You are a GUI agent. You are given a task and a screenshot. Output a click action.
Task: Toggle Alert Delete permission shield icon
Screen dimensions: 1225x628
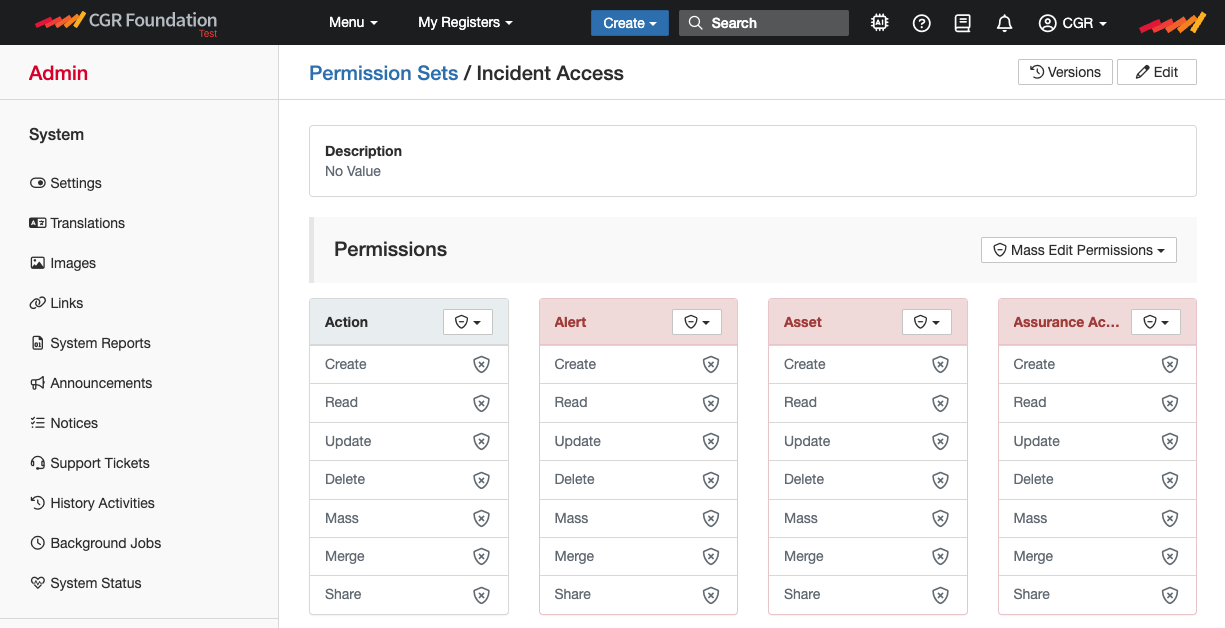coord(711,480)
